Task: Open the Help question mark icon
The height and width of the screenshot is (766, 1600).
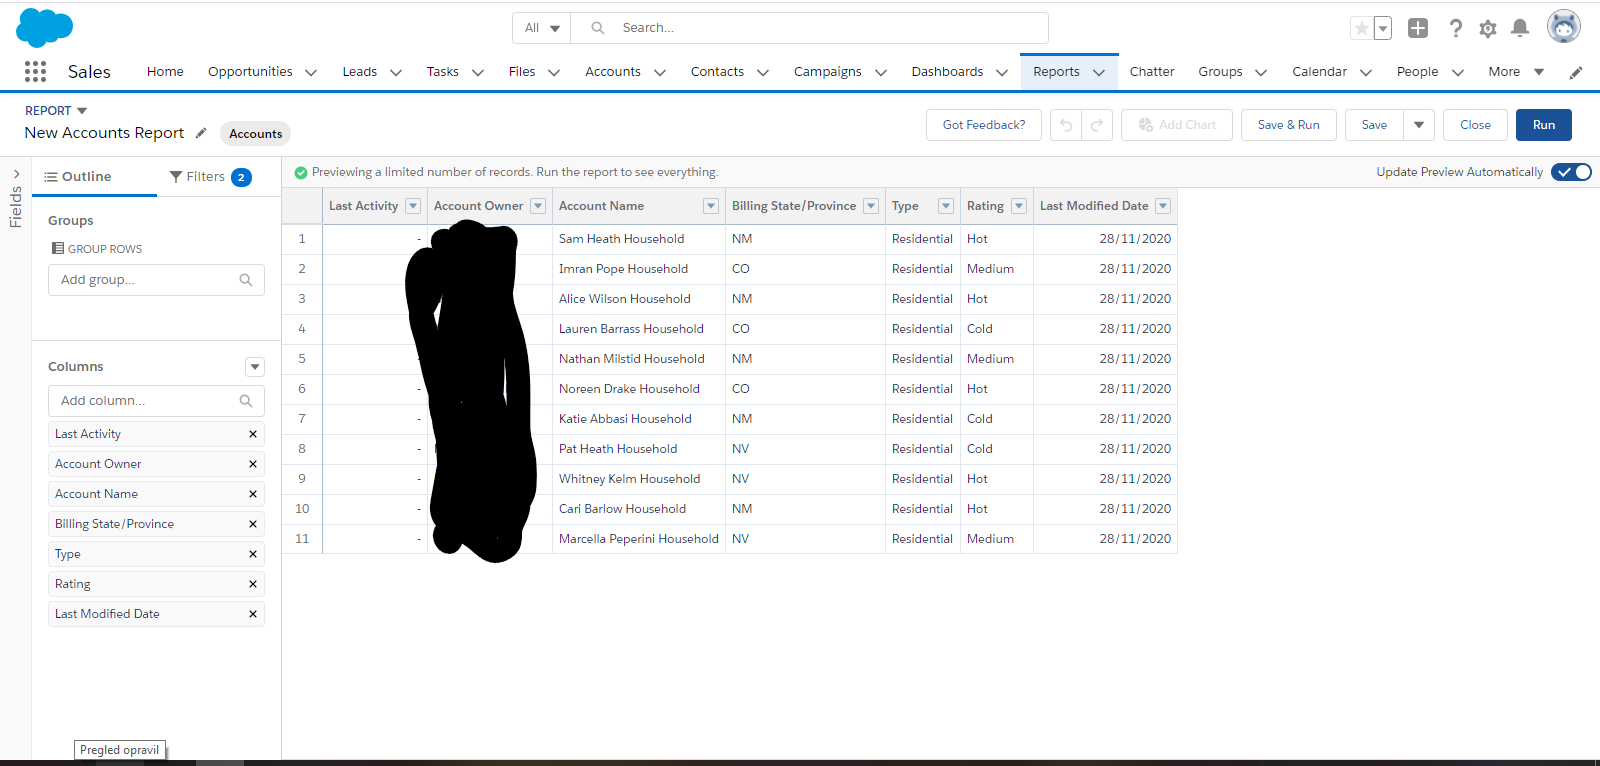Action: coord(1456,28)
